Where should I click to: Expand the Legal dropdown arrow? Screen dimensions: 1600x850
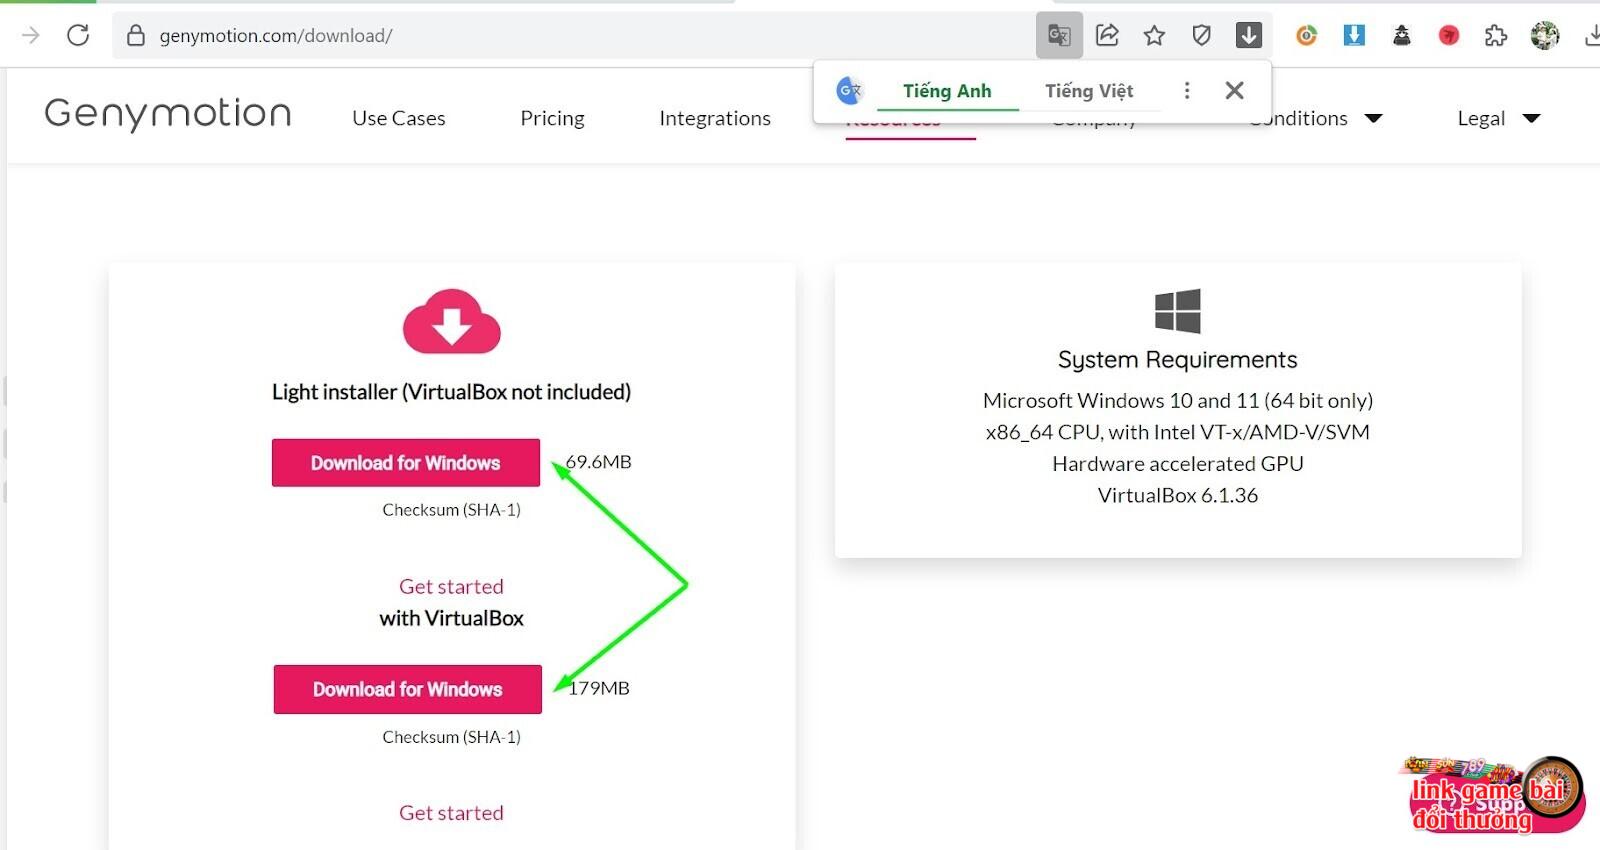(1531, 118)
